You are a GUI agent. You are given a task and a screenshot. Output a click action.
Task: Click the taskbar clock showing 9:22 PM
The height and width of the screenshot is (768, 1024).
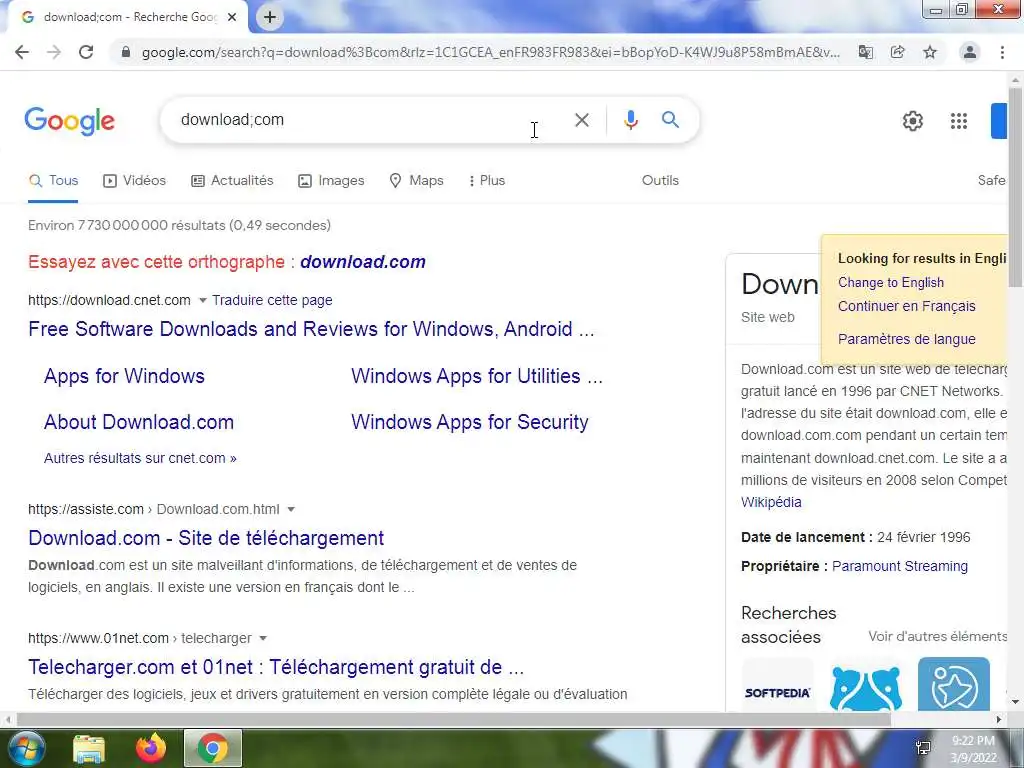(973, 749)
